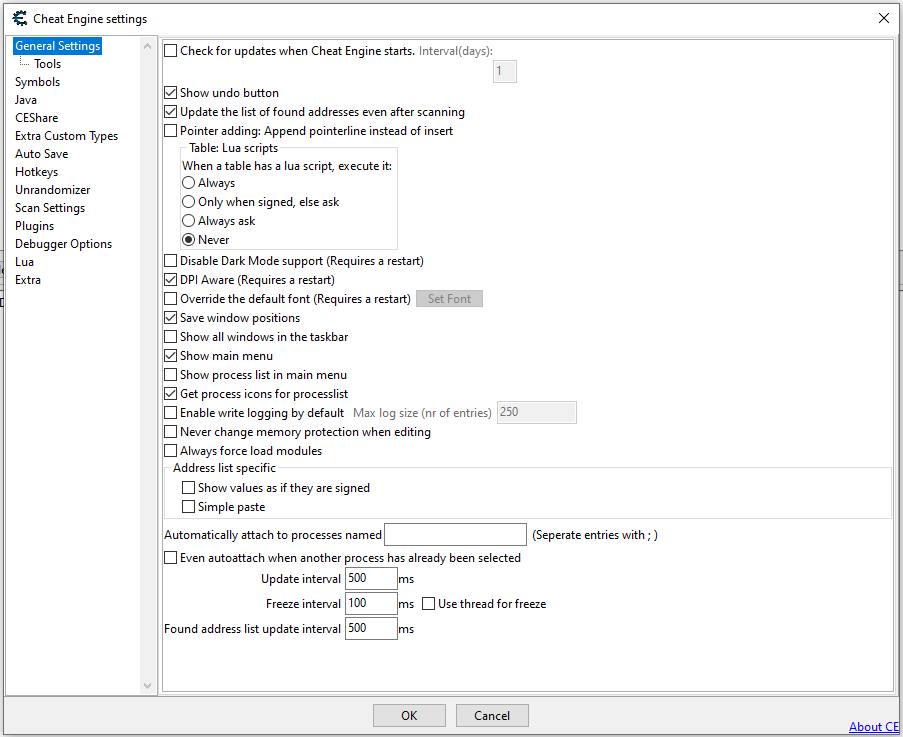The height and width of the screenshot is (737, 903).
Task: Toggle update found addresses after scanning
Action: [x=170, y=112]
